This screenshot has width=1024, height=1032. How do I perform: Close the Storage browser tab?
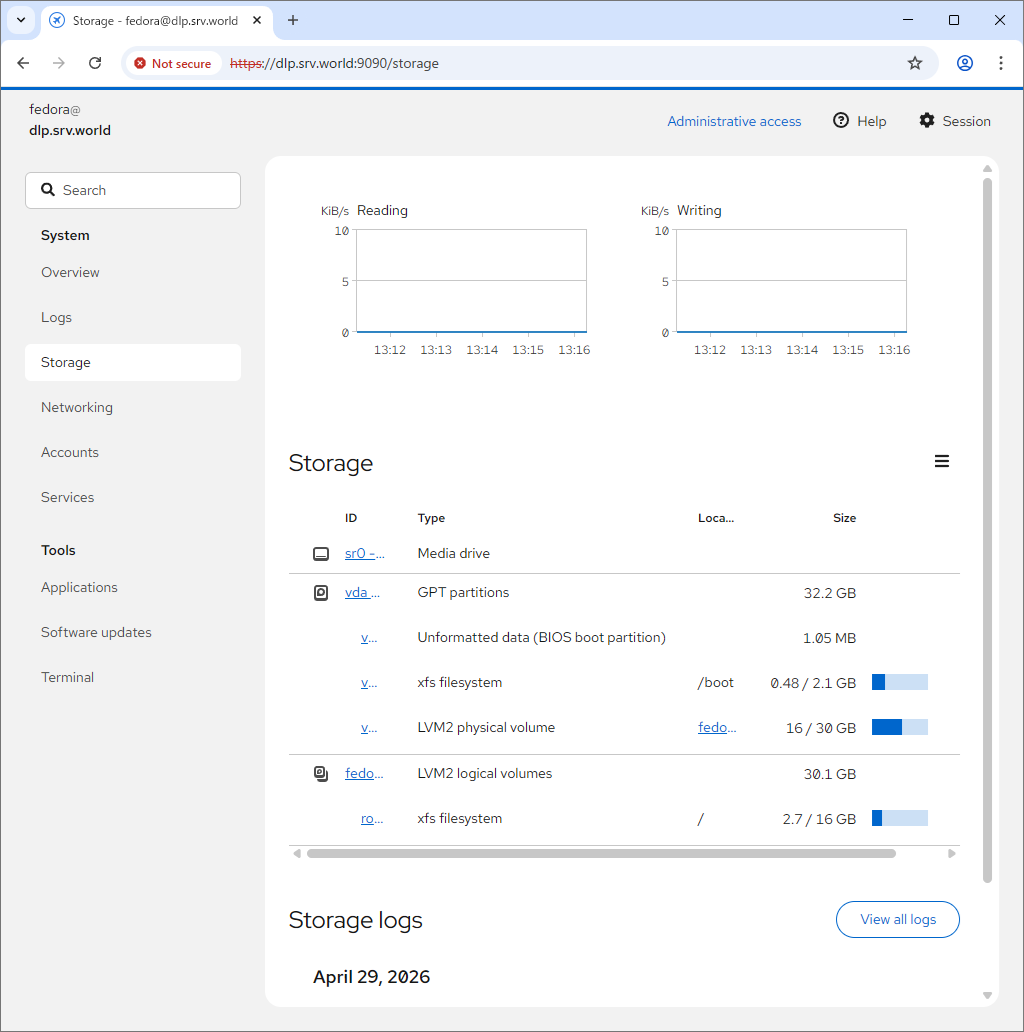click(x=257, y=20)
